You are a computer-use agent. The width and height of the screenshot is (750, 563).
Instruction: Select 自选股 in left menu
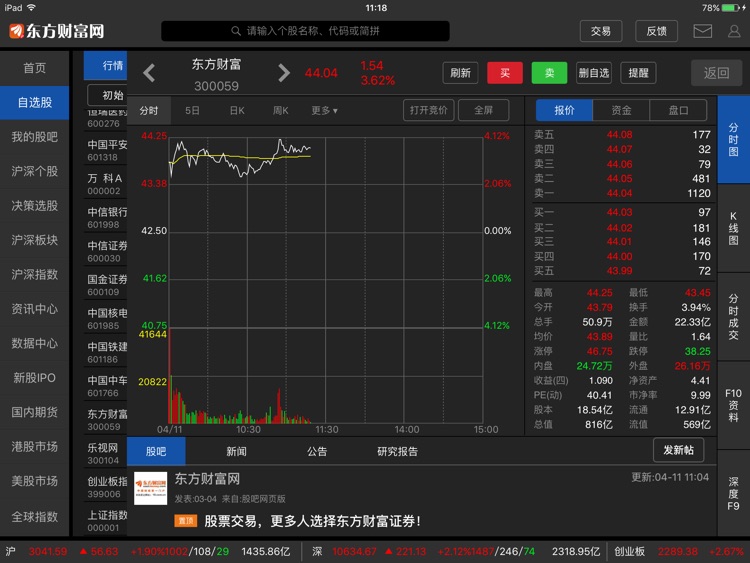[34, 102]
